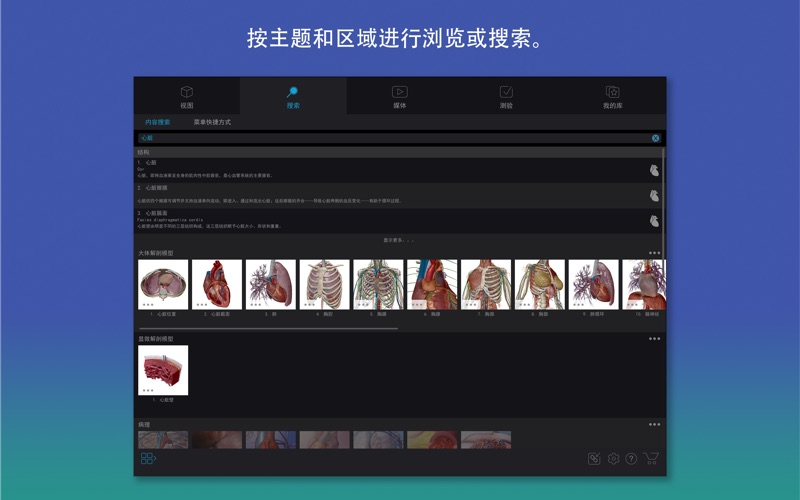Open thumbnail 2 showing the heart section
Viewport: 800px width, 500px height.
pyautogui.click(x=217, y=284)
